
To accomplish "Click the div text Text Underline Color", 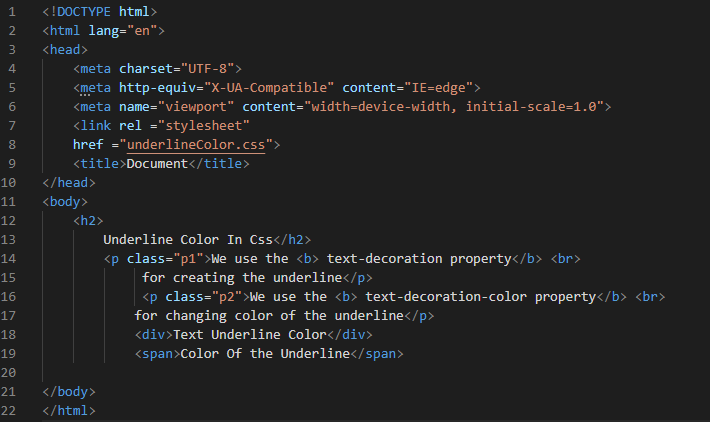I will click(250, 335).
